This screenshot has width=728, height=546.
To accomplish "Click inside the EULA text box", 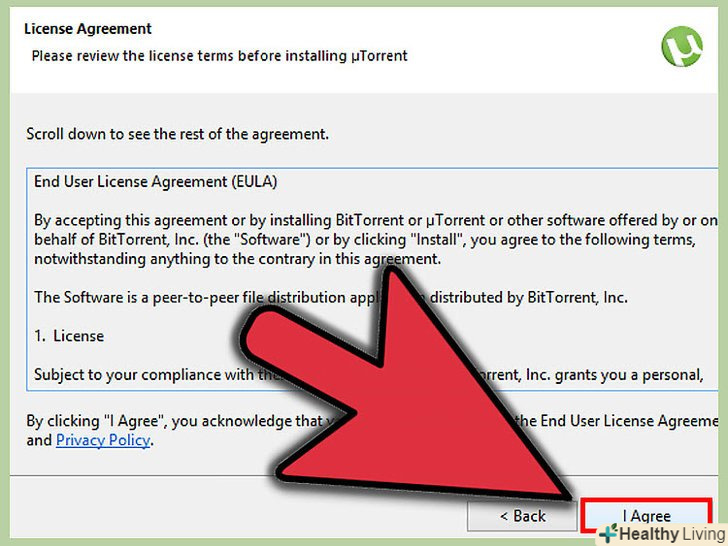I will [372, 279].
